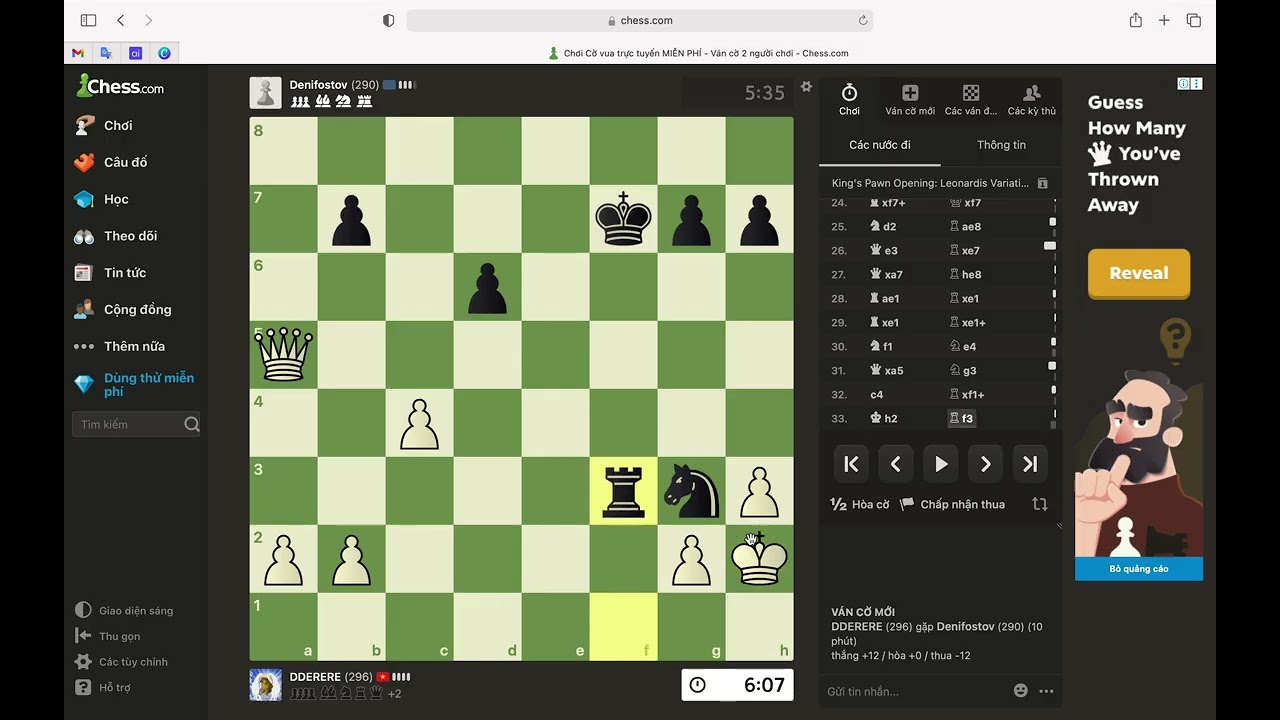Toggle Giao diện sáng light theme
Image resolution: width=1280 pixels, height=720 pixels.
[x=124, y=610]
